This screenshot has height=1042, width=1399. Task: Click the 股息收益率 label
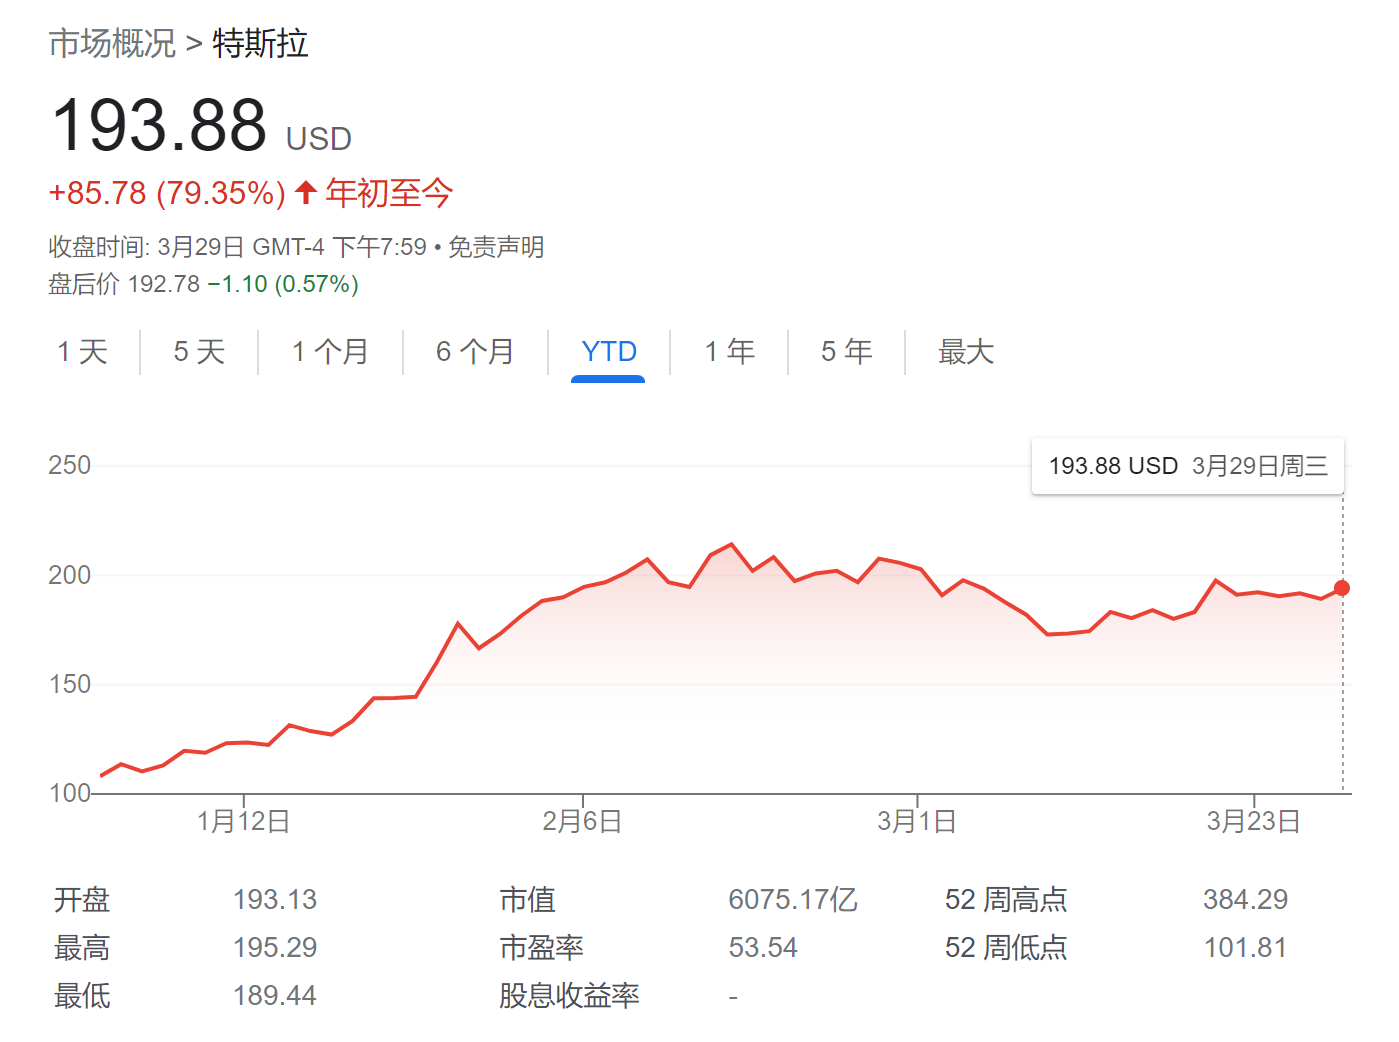pyautogui.click(x=569, y=996)
